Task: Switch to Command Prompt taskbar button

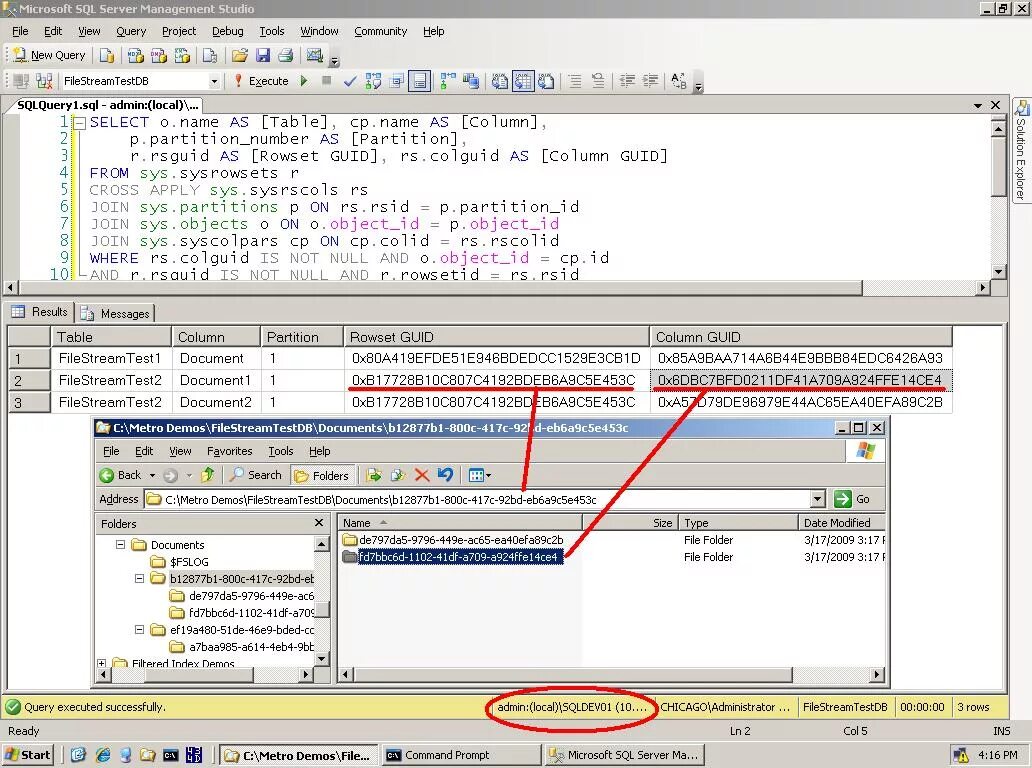Action: [x=460, y=755]
